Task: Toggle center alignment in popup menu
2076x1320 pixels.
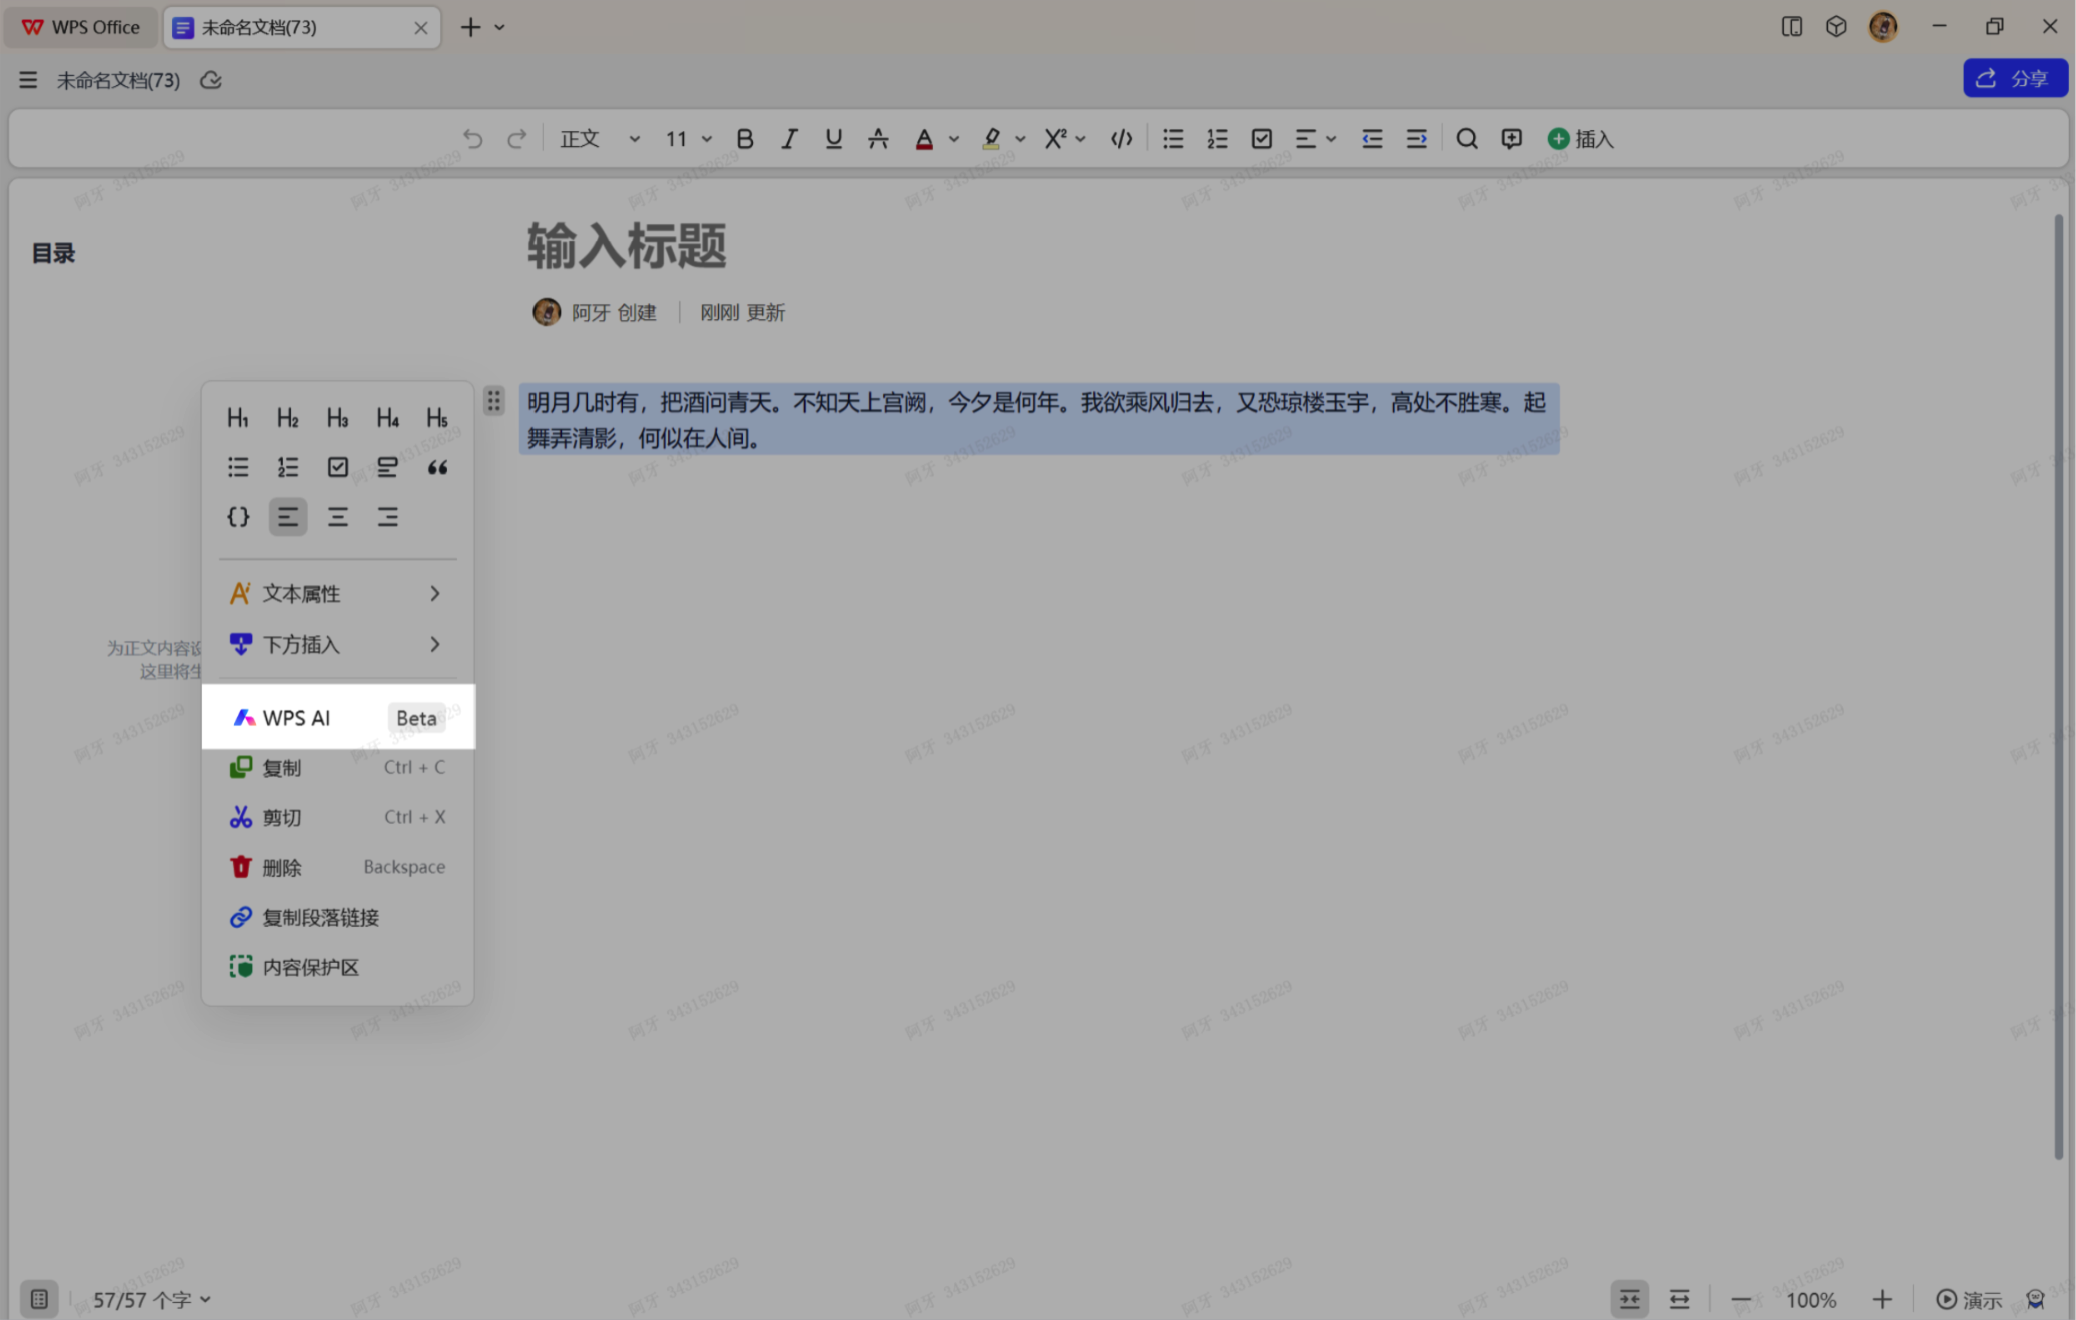Action: coord(338,517)
